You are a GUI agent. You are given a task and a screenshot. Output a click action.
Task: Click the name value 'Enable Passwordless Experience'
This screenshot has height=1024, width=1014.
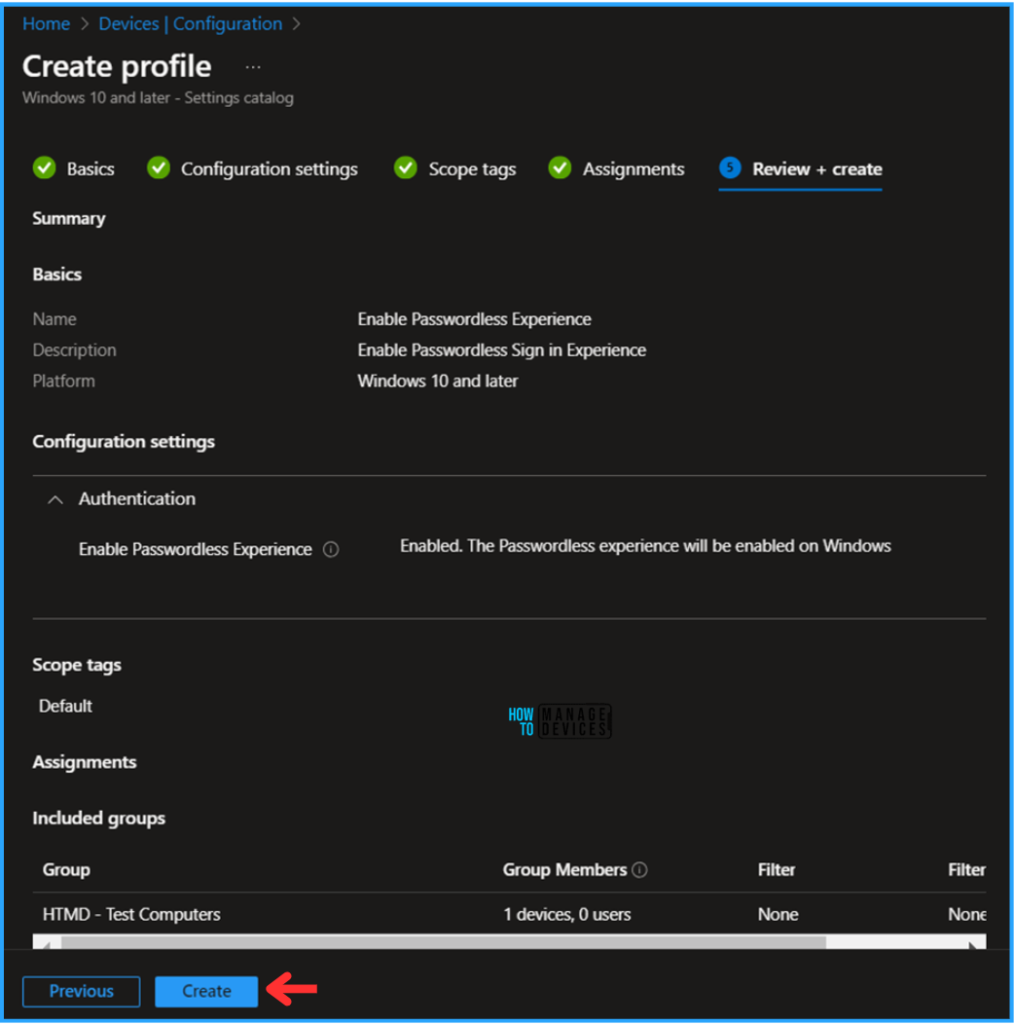click(474, 319)
